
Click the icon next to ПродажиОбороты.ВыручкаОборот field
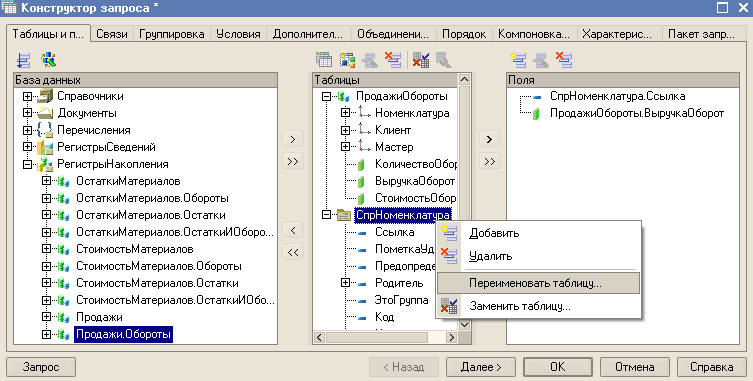(x=537, y=113)
